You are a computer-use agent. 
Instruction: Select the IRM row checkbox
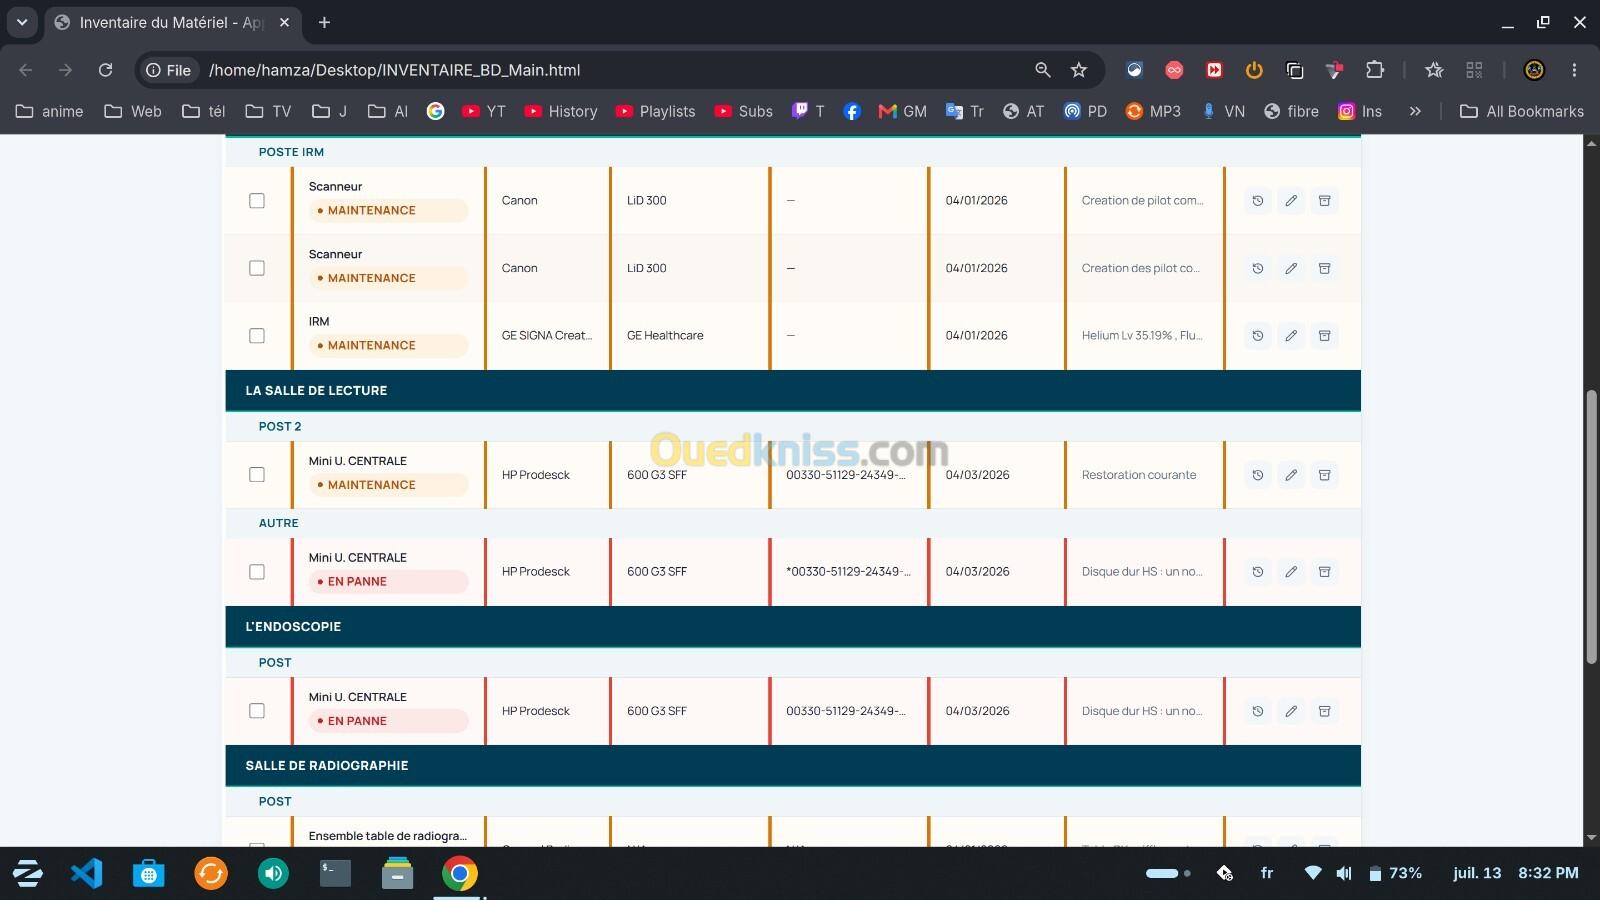point(257,336)
